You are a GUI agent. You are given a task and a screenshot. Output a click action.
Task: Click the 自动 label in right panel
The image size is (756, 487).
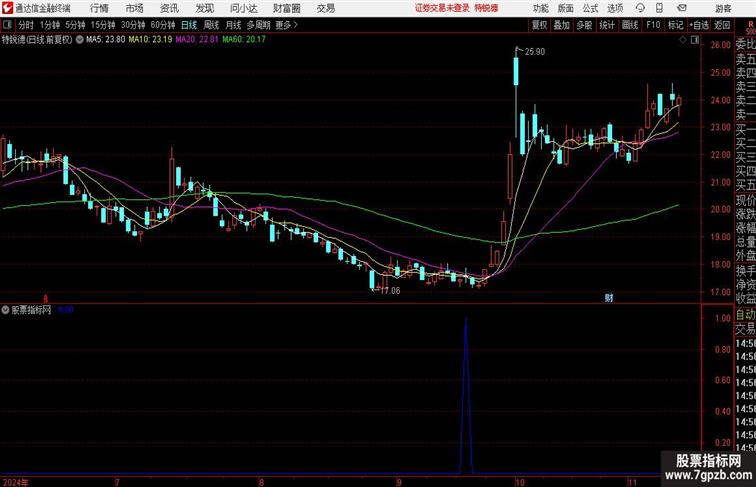[745, 314]
